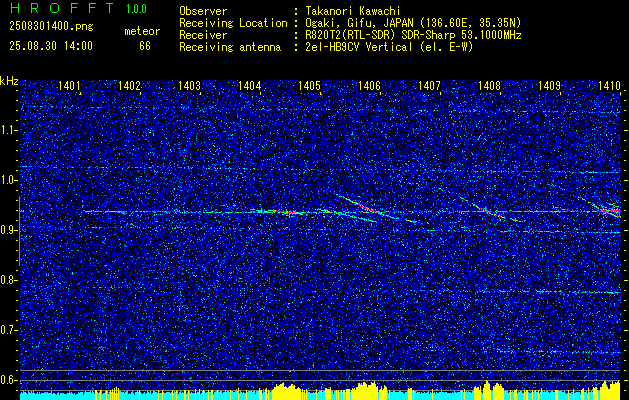The image size is (629, 400).
Task: Click the 1403 time marker
Action: click(189, 85)
